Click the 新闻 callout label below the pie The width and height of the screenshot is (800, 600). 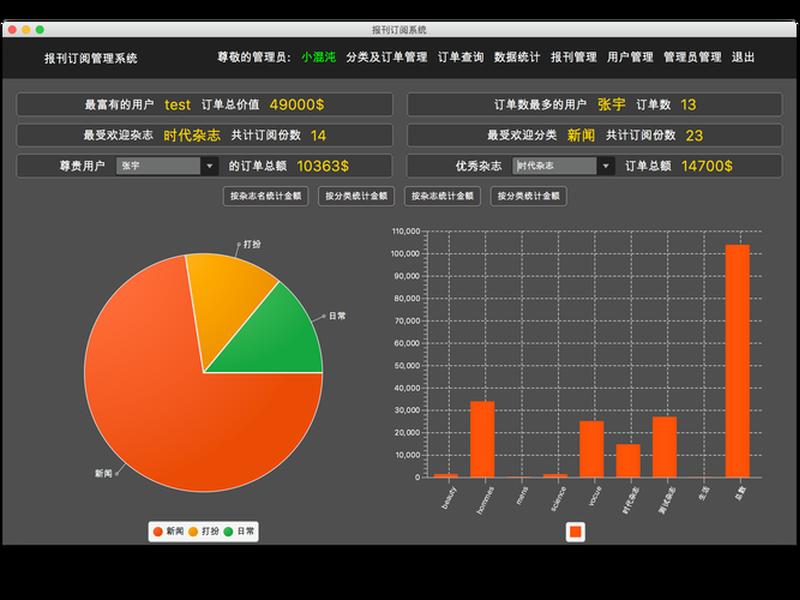(x=103, y=473)
